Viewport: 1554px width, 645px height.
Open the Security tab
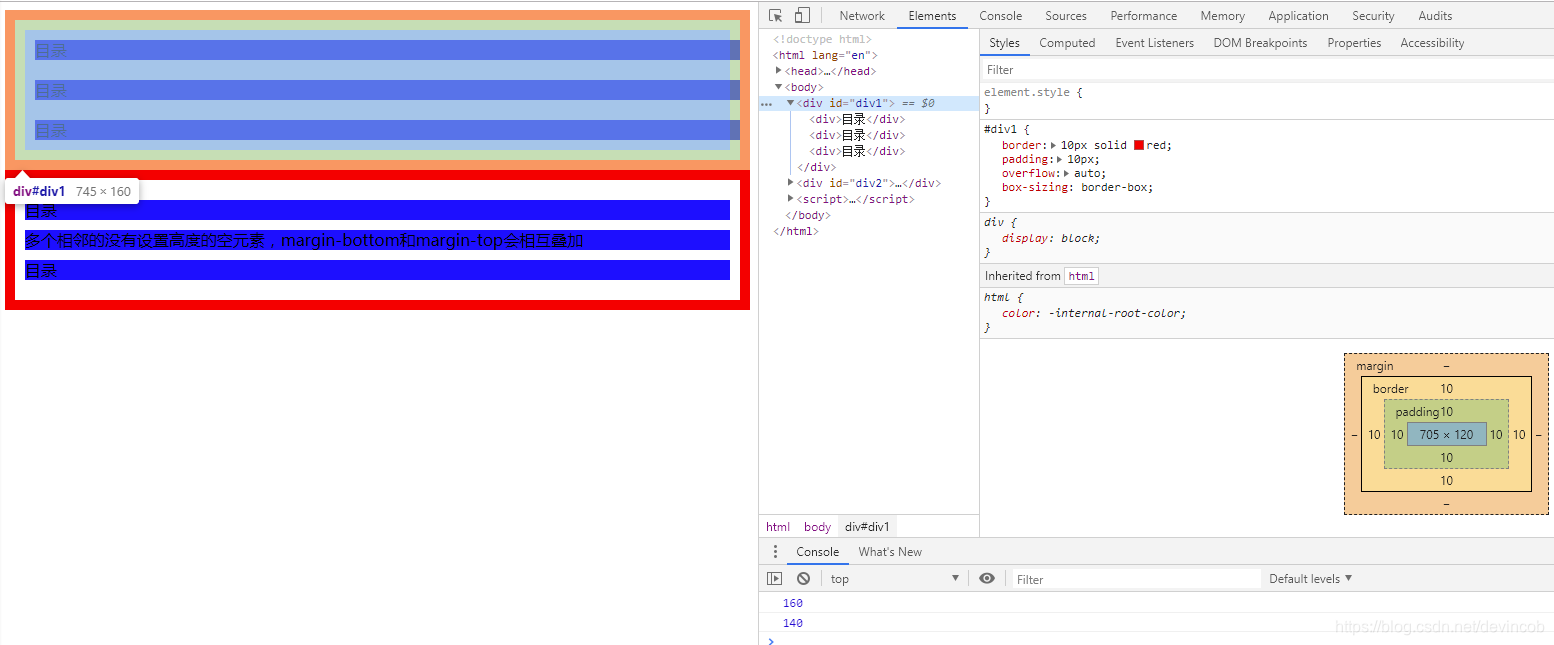click(x=1373, y=16)
